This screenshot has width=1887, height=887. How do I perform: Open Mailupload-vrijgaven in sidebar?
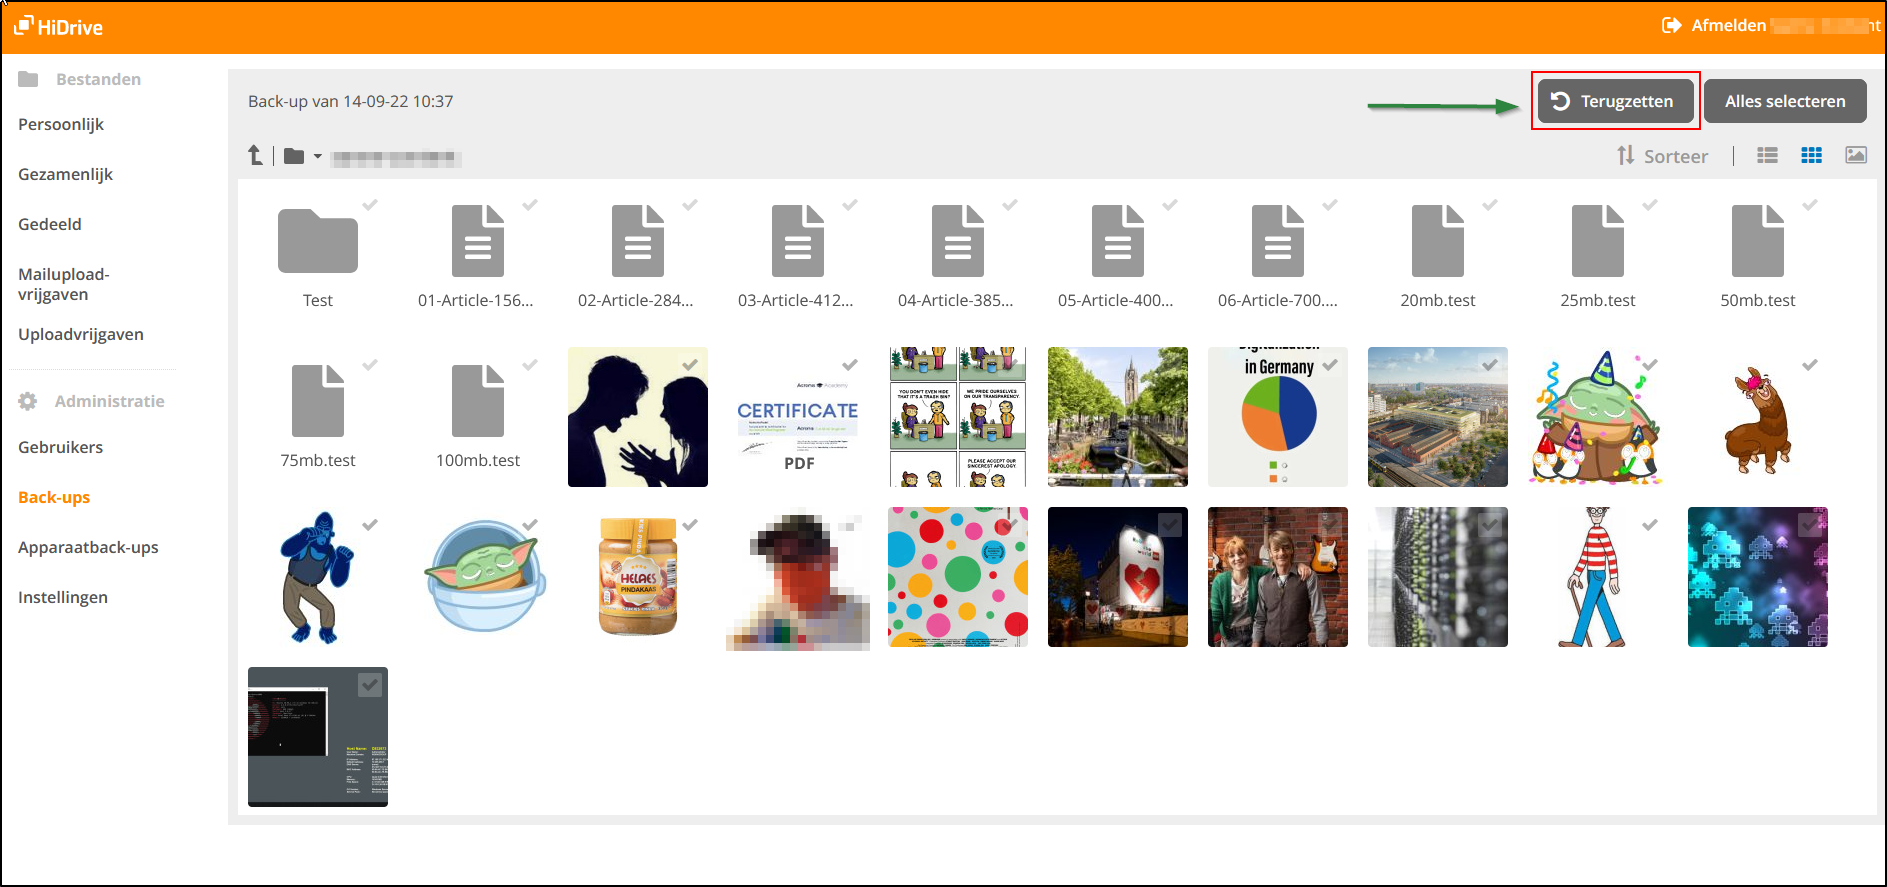pos(64,284)
